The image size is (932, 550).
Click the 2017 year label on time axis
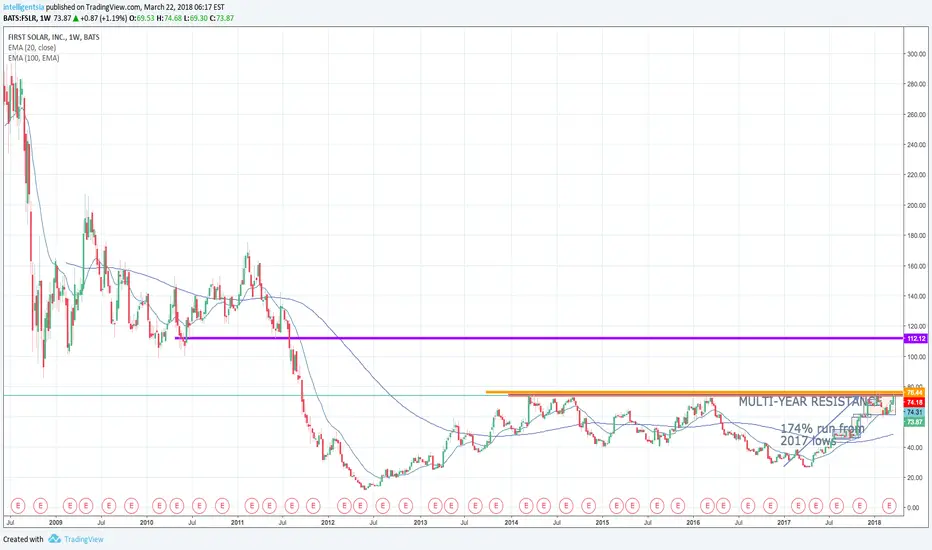click(x=784, y=523)
